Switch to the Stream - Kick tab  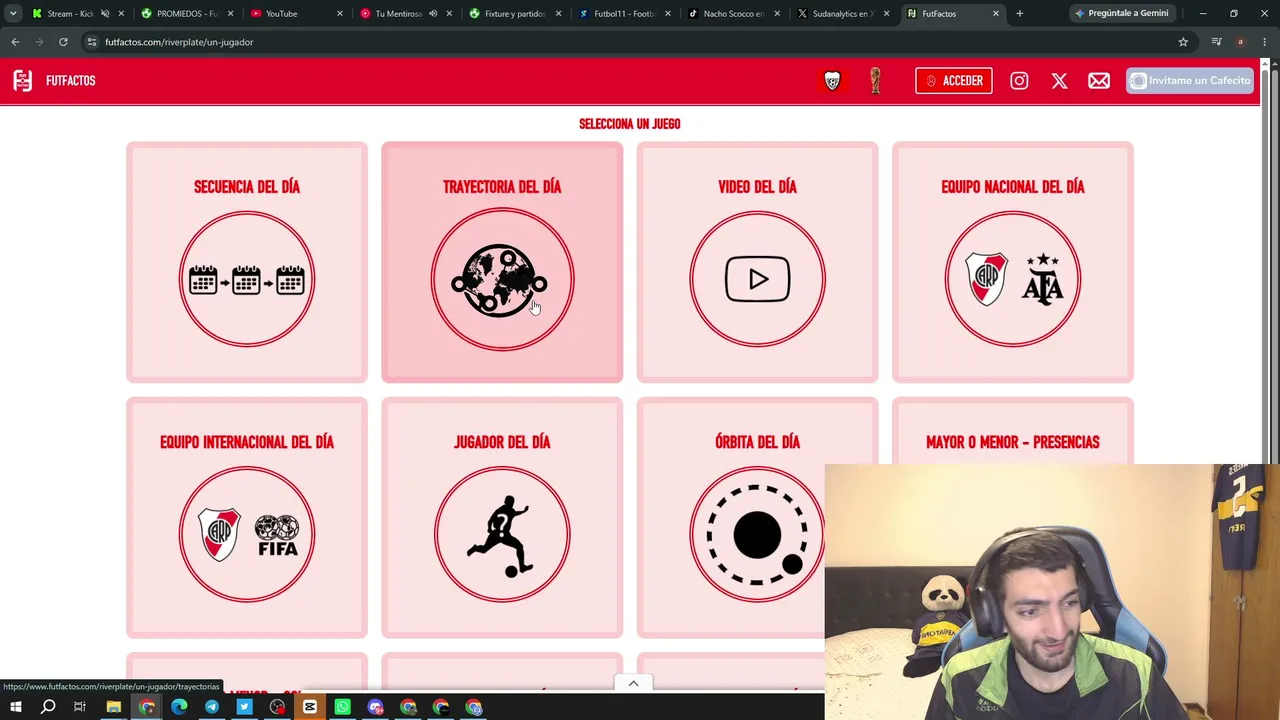(x=70, y=14)
